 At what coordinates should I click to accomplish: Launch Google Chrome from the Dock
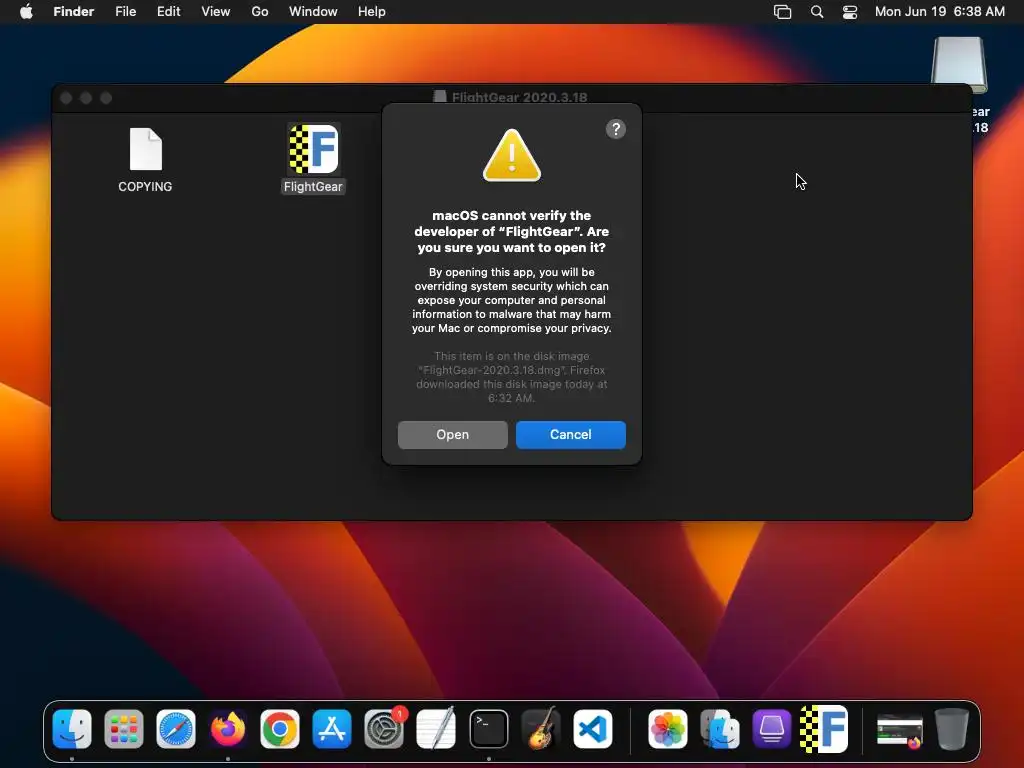280,729
